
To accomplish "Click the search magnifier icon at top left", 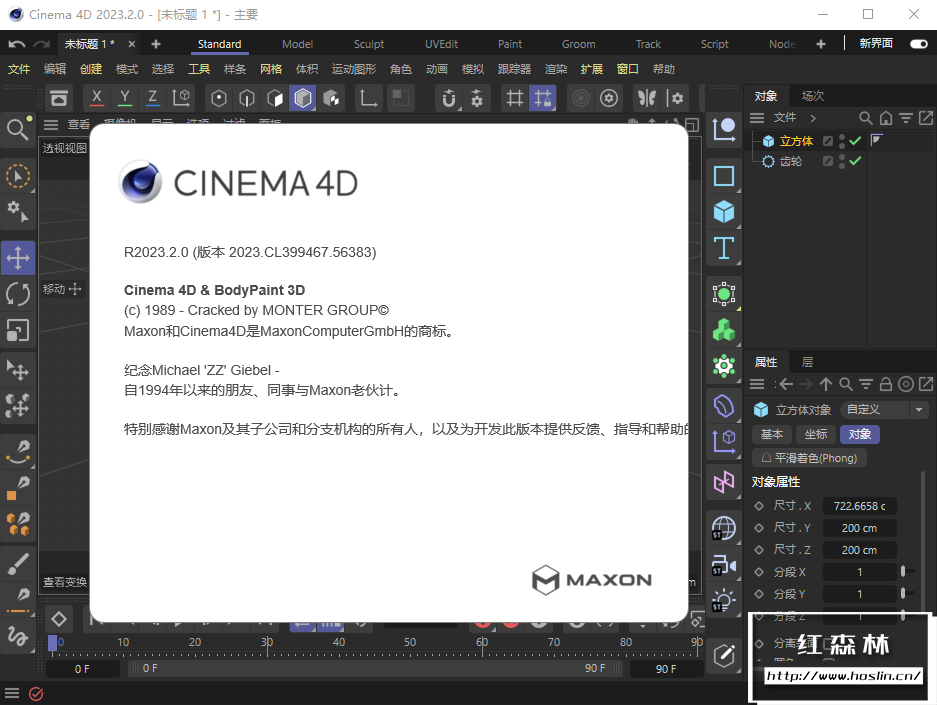I will click(18, 129).
